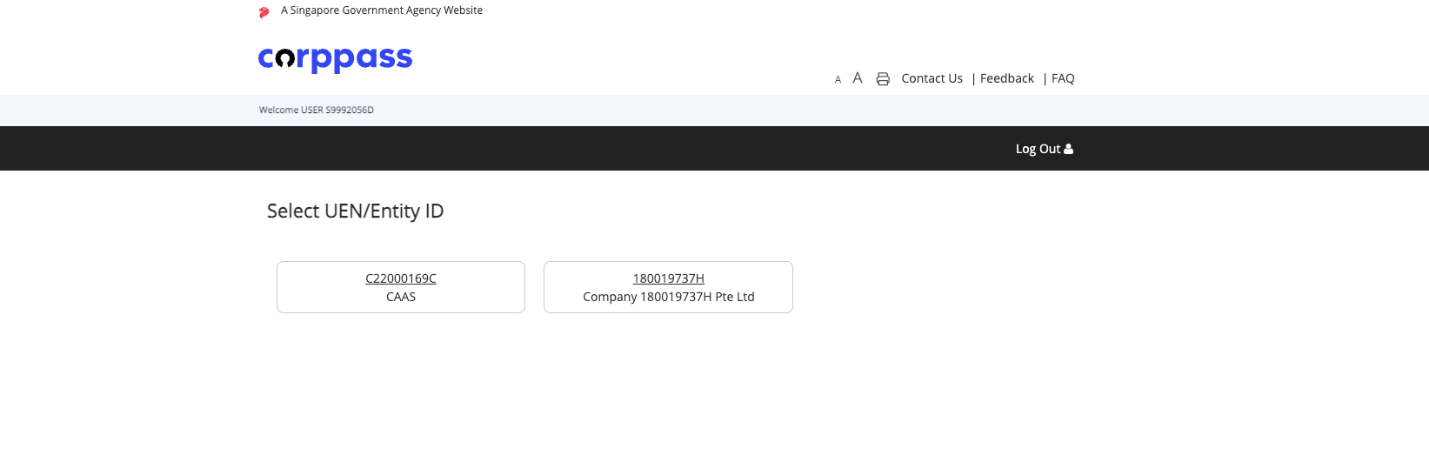Click the red Singapore lion head icon

point(264,12)
